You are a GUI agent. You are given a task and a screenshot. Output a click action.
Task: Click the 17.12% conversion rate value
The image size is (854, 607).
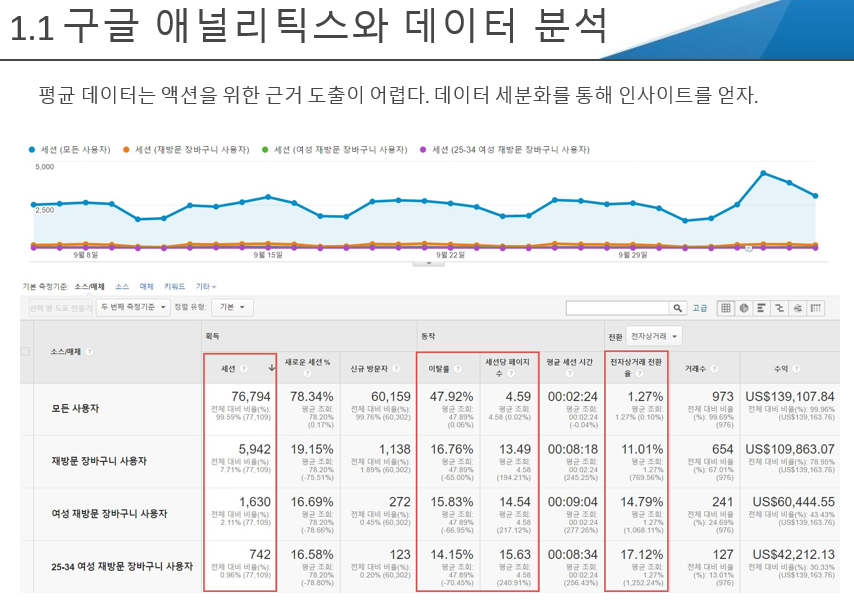point(642,555)
